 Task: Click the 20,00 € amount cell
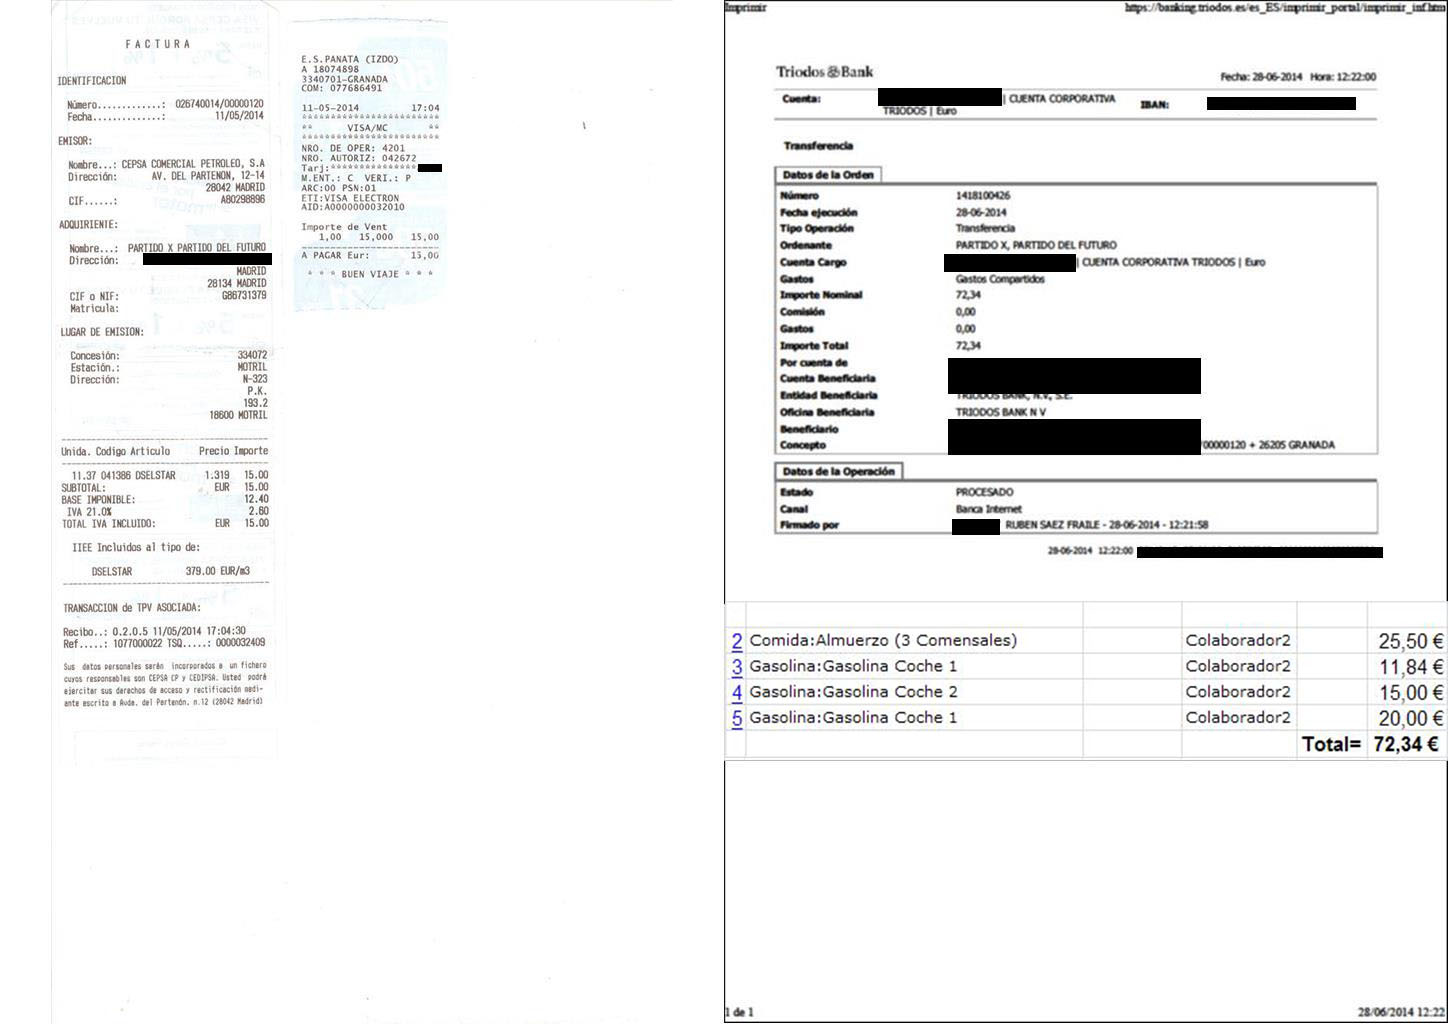click(x=1408, y=718)
